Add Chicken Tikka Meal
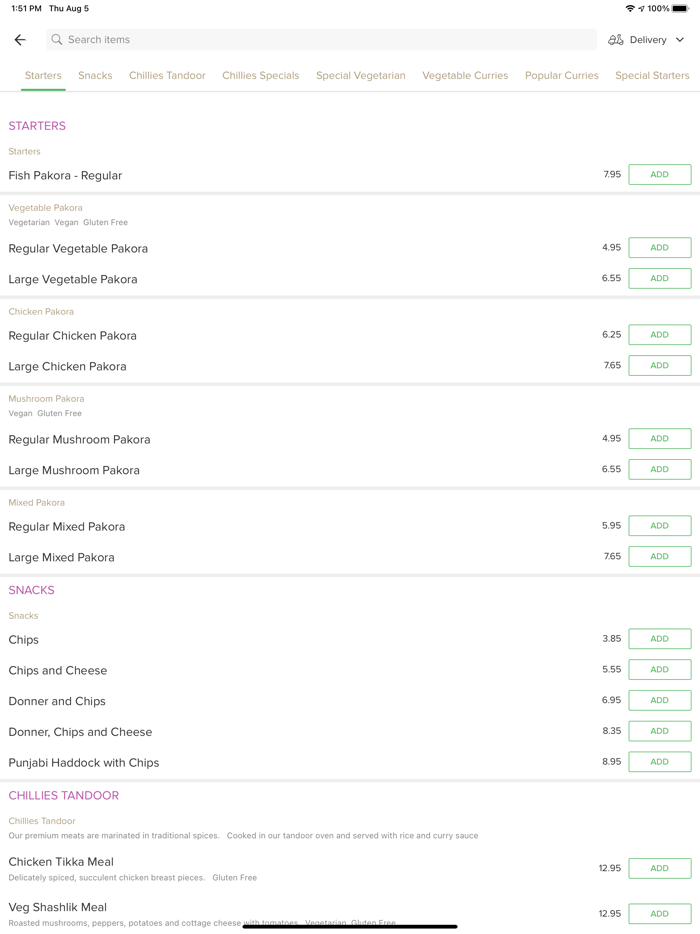 (659, 868)
